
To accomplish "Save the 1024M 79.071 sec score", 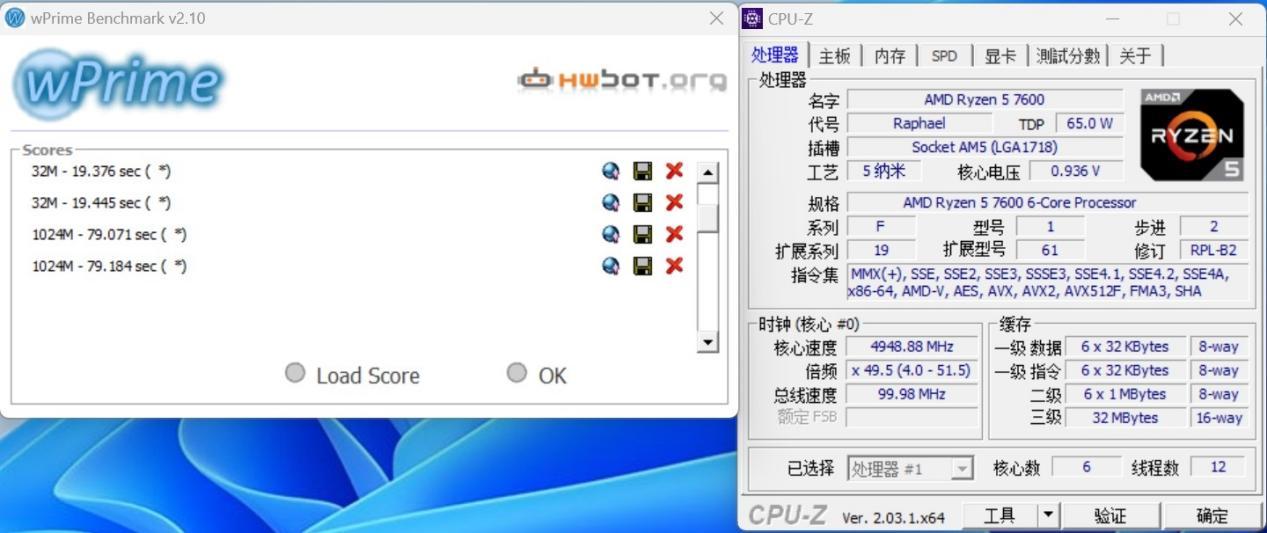I will (x=643, y=234).
